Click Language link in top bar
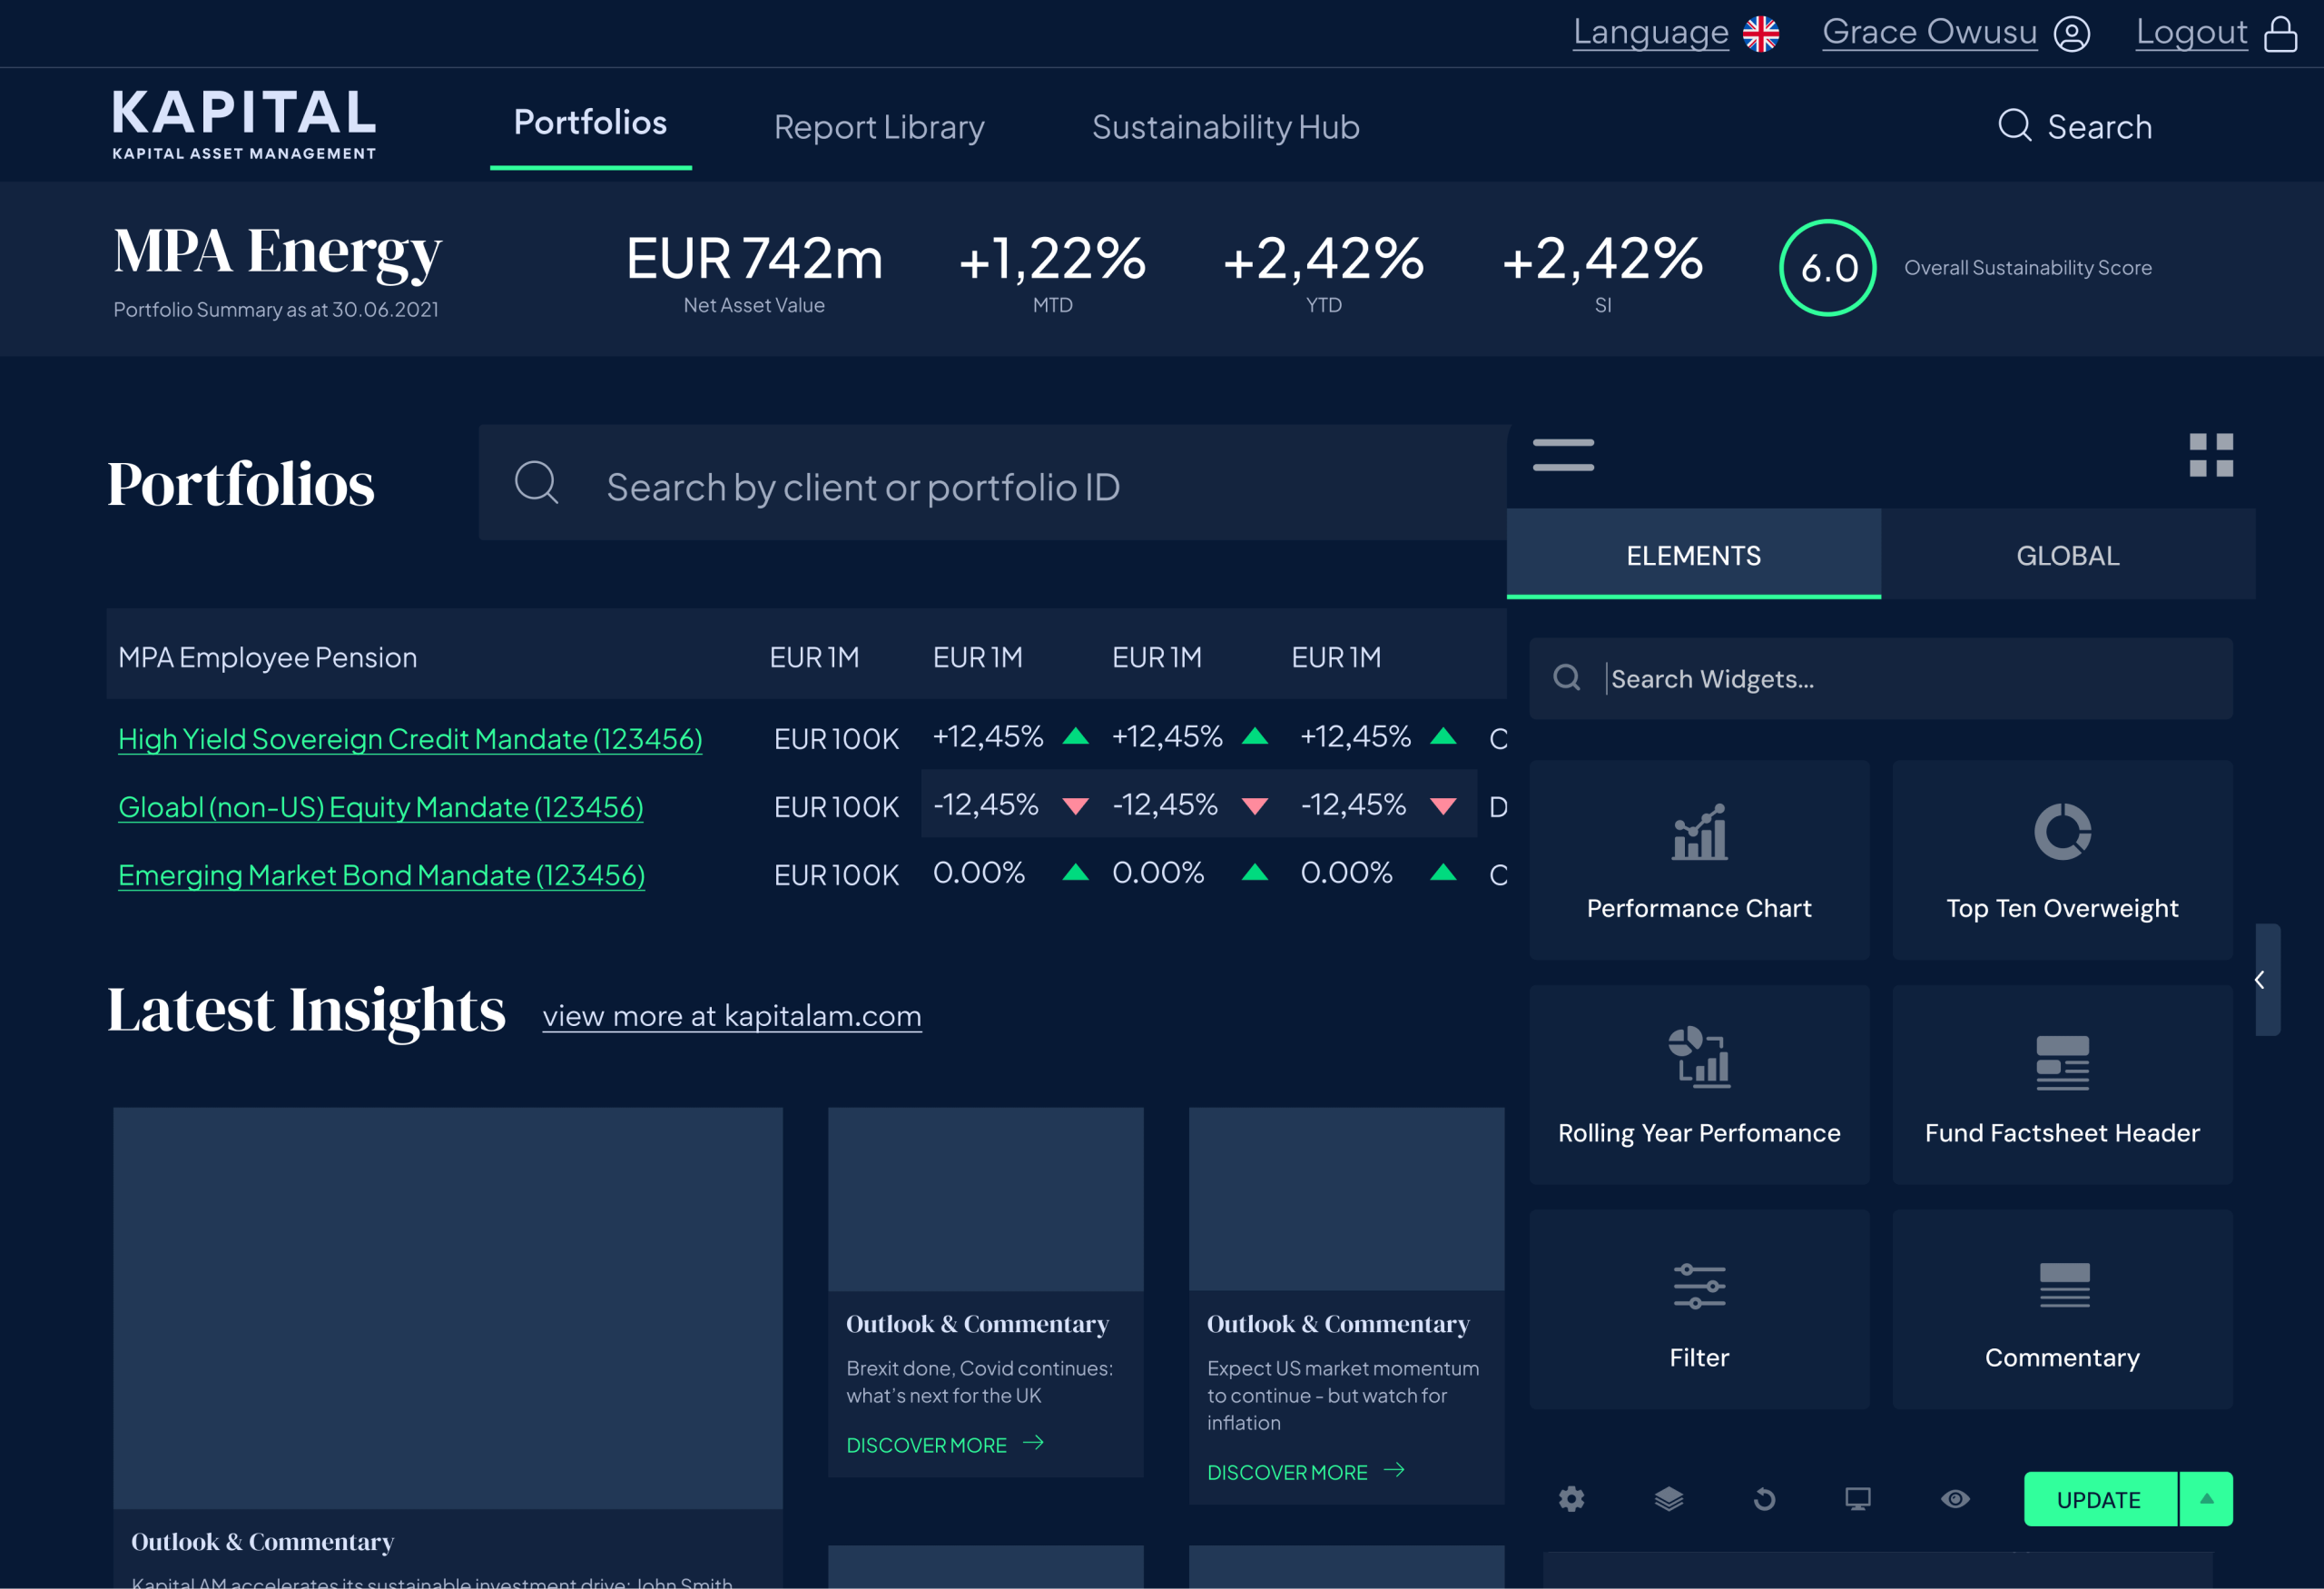This screenshot has height=1589, width=2324. [x=1650, y=32]
